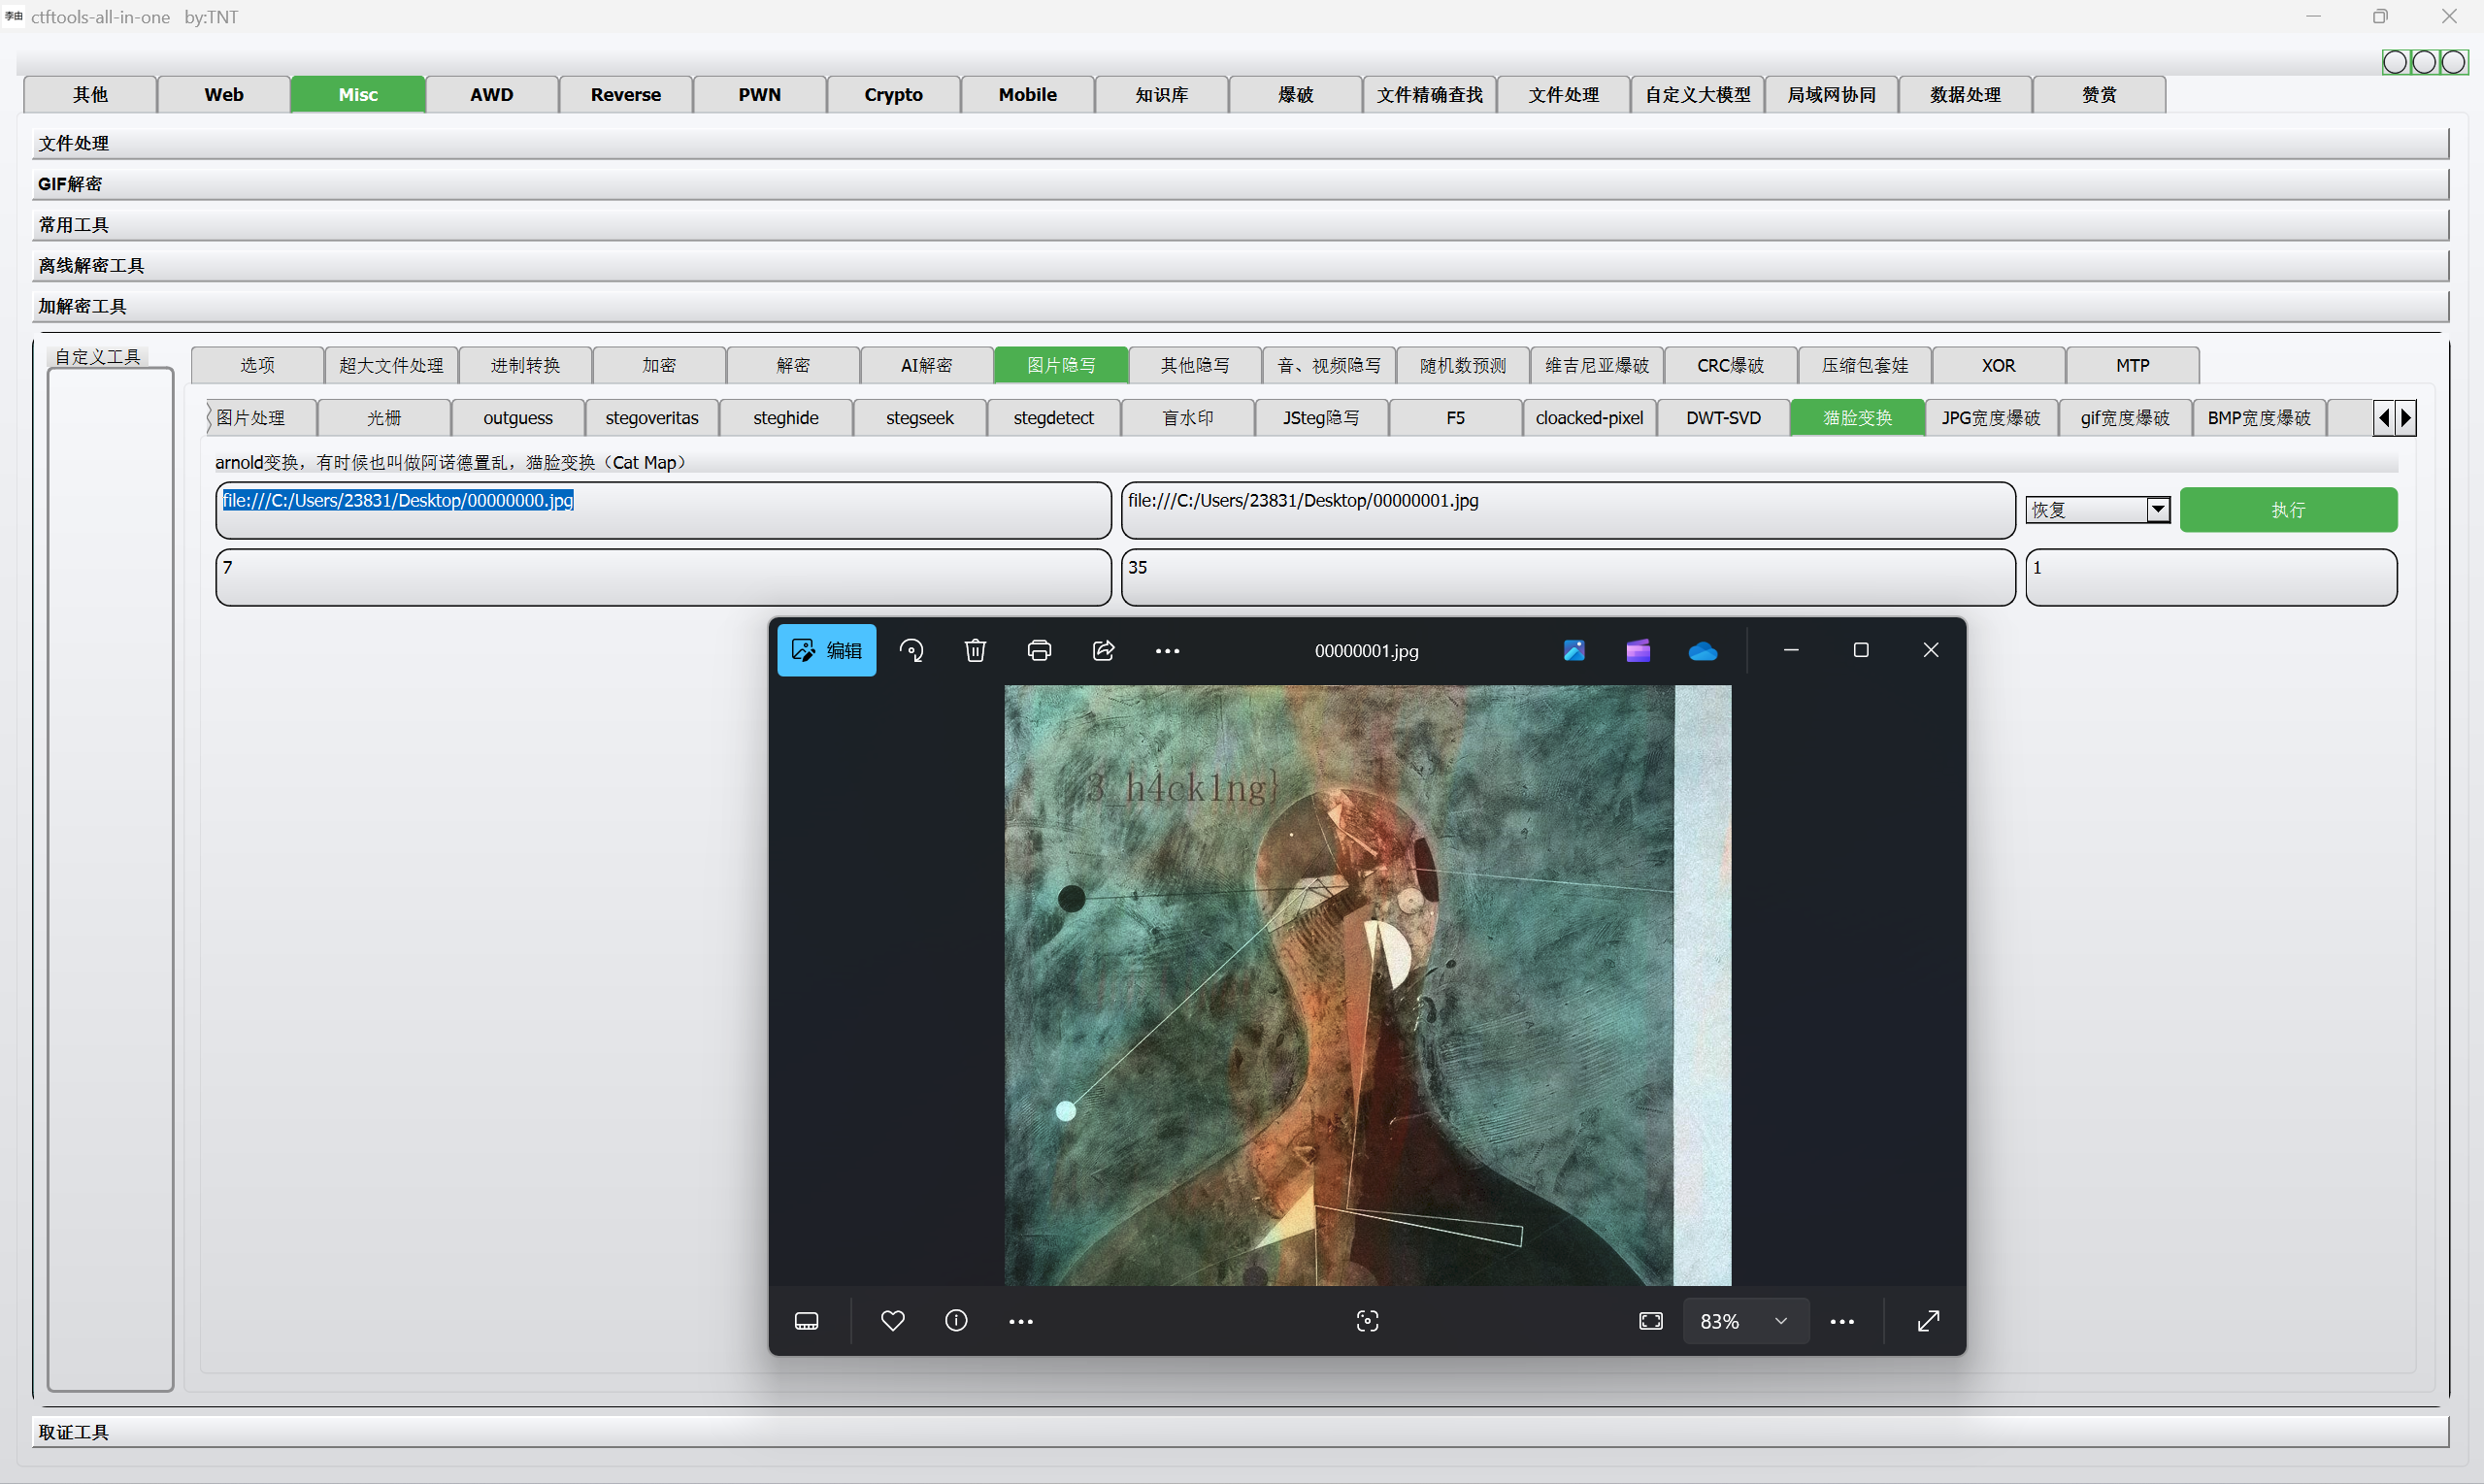Click the first green circle at top right
2484x1484 pixels.
click(2395, 62)
